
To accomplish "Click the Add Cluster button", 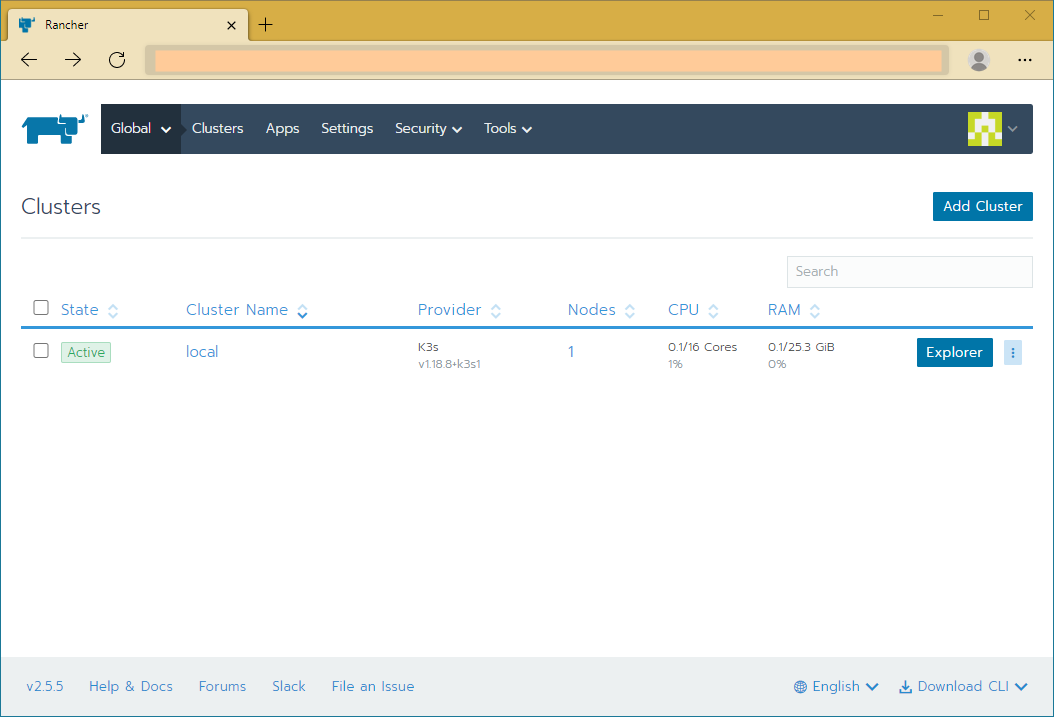I will (x=982, y=206).
